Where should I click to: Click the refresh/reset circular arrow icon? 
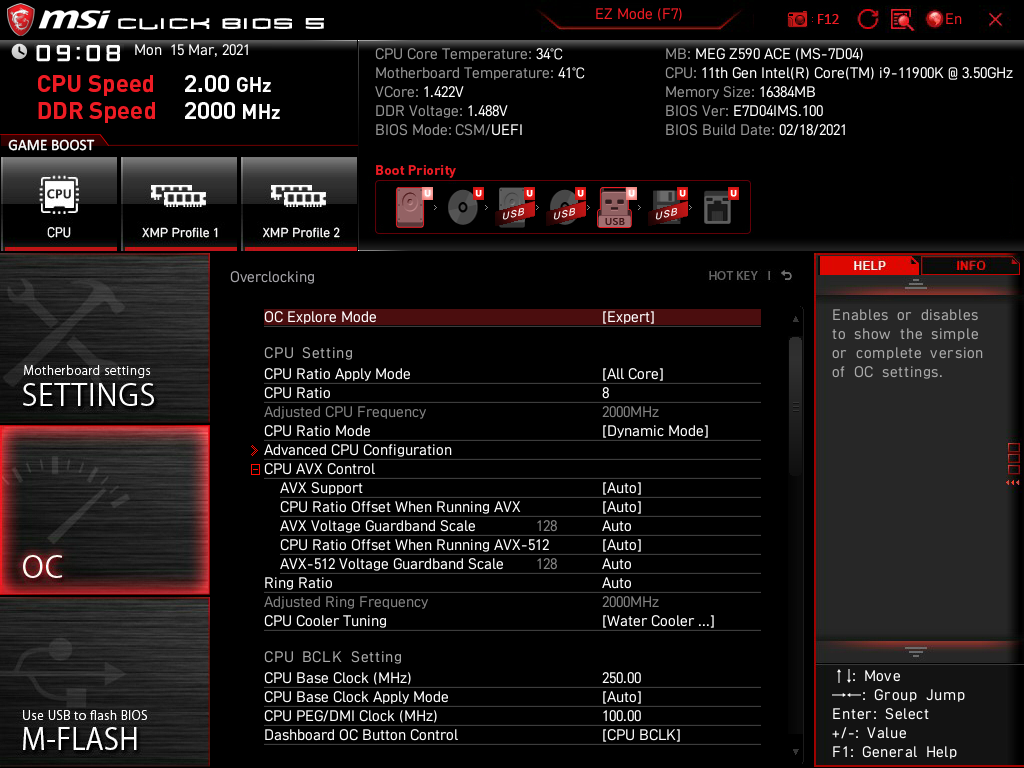point(867,20)
